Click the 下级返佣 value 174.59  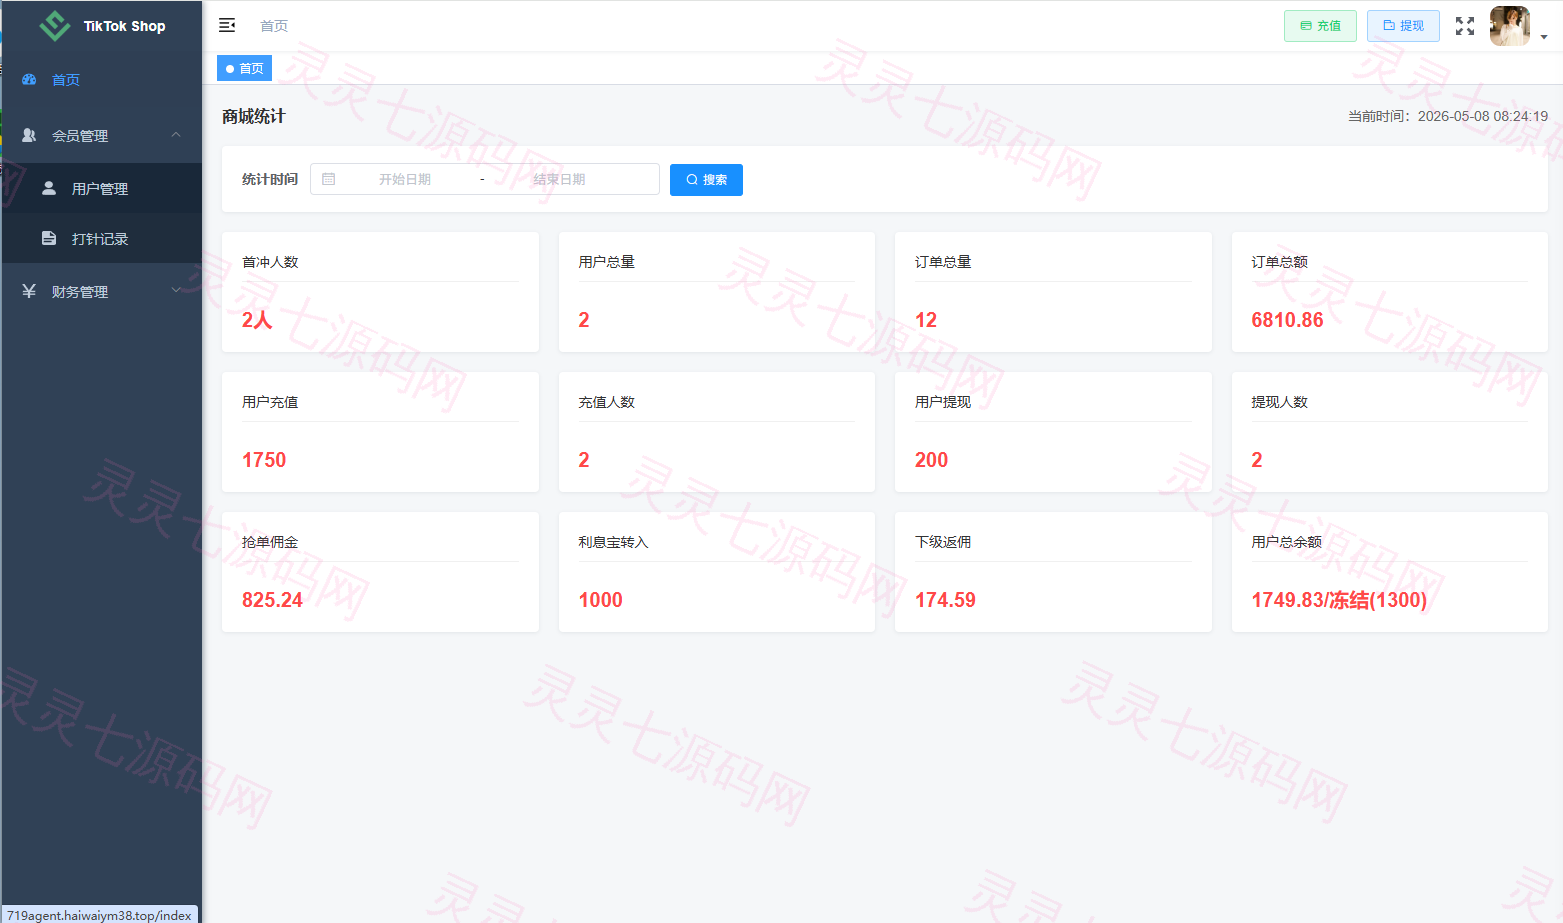pos(945,600)
